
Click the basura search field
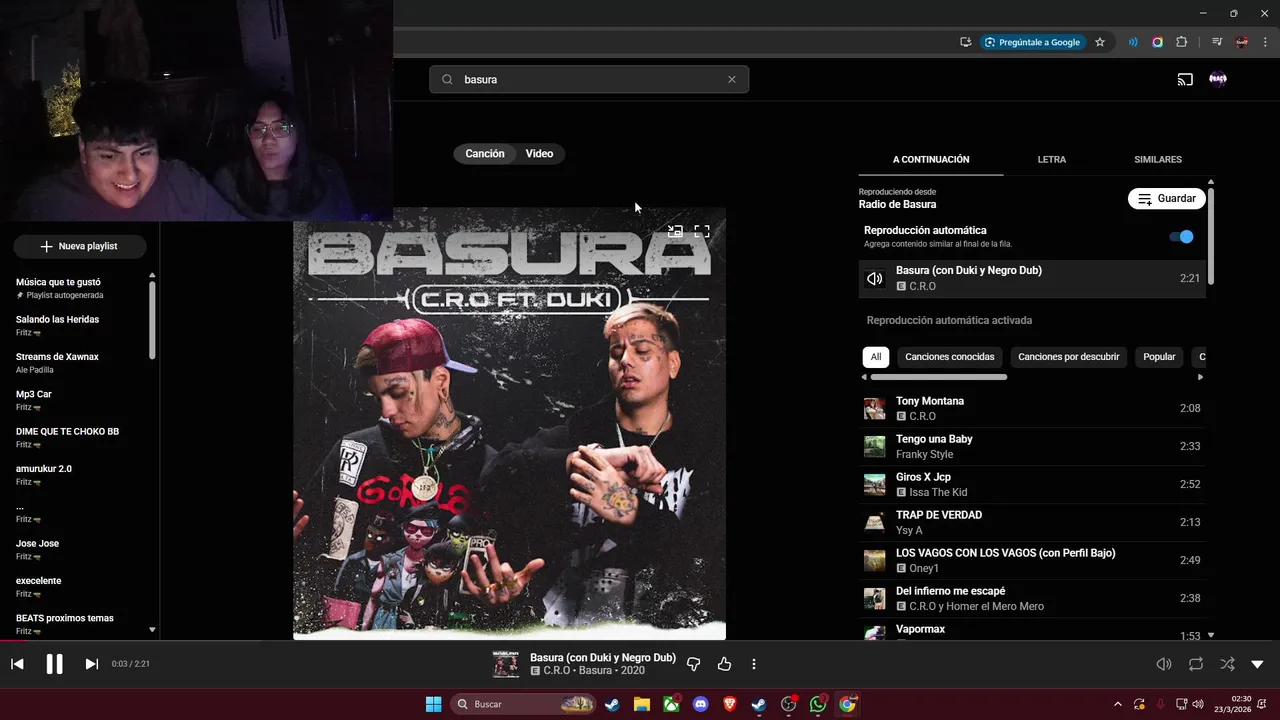(x=589, y=79)
